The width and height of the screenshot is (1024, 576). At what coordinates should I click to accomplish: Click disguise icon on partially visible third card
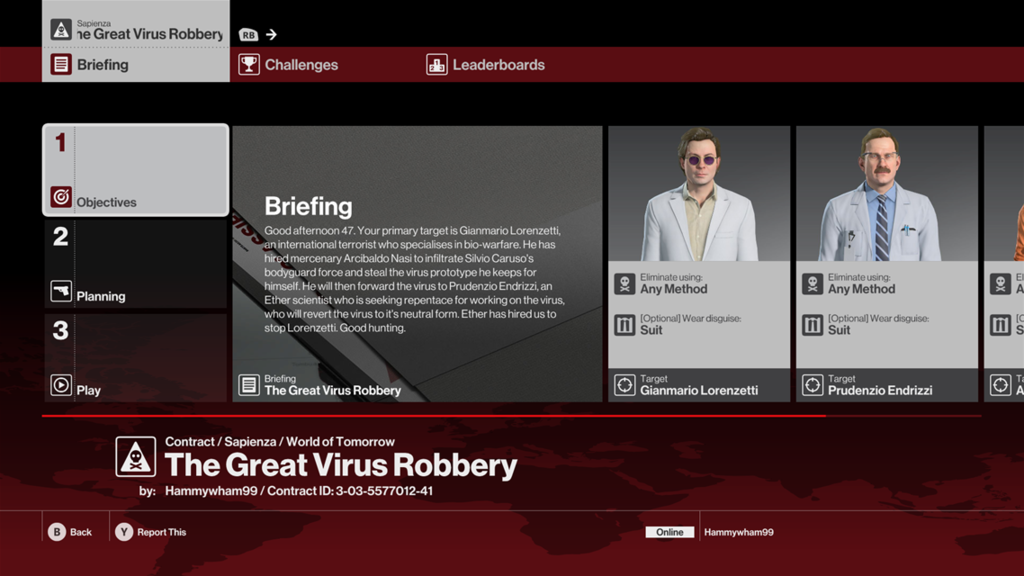coord(1000,325)
